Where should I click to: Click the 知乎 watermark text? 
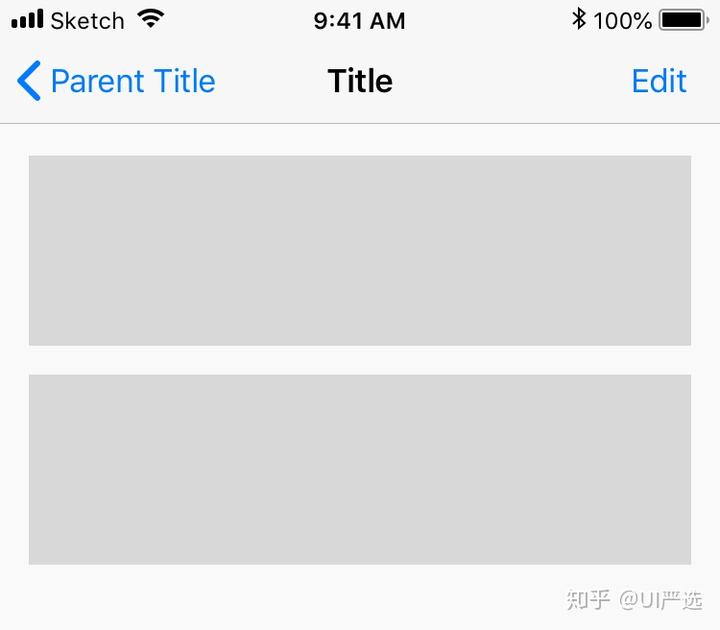coord(588,600)
